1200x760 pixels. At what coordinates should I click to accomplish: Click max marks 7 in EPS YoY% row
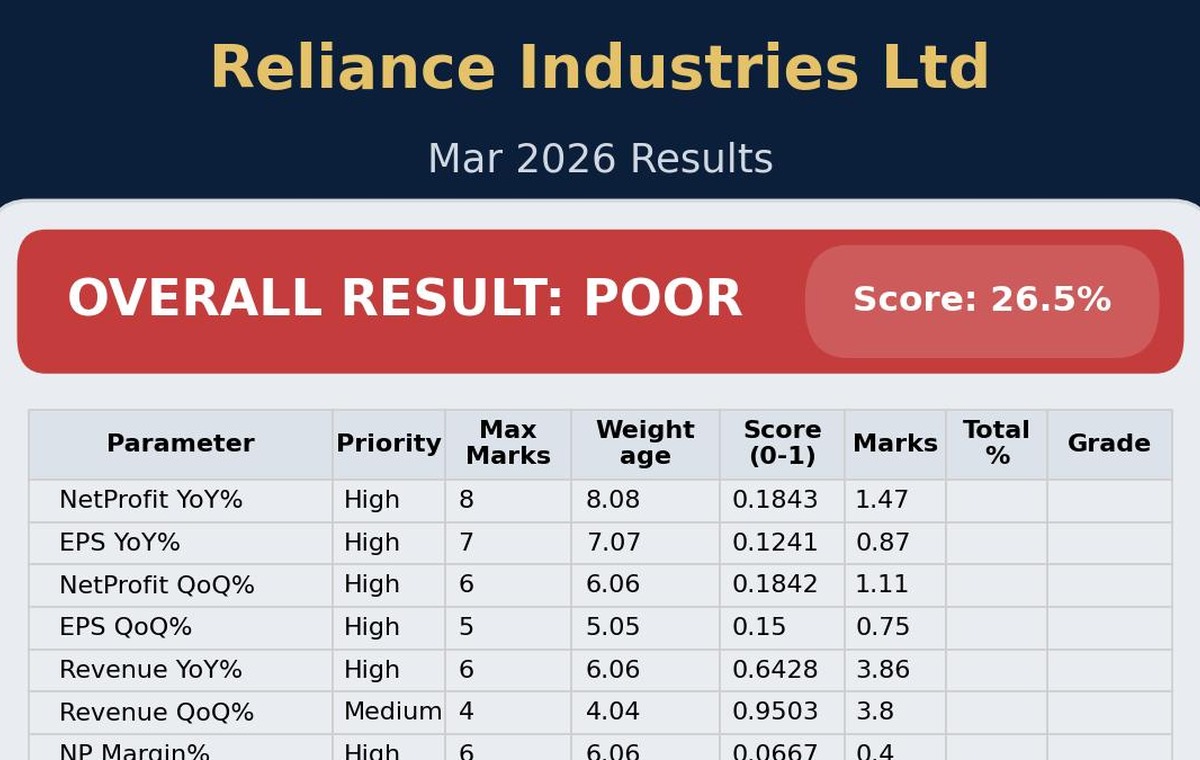click(x=466, y=543)
